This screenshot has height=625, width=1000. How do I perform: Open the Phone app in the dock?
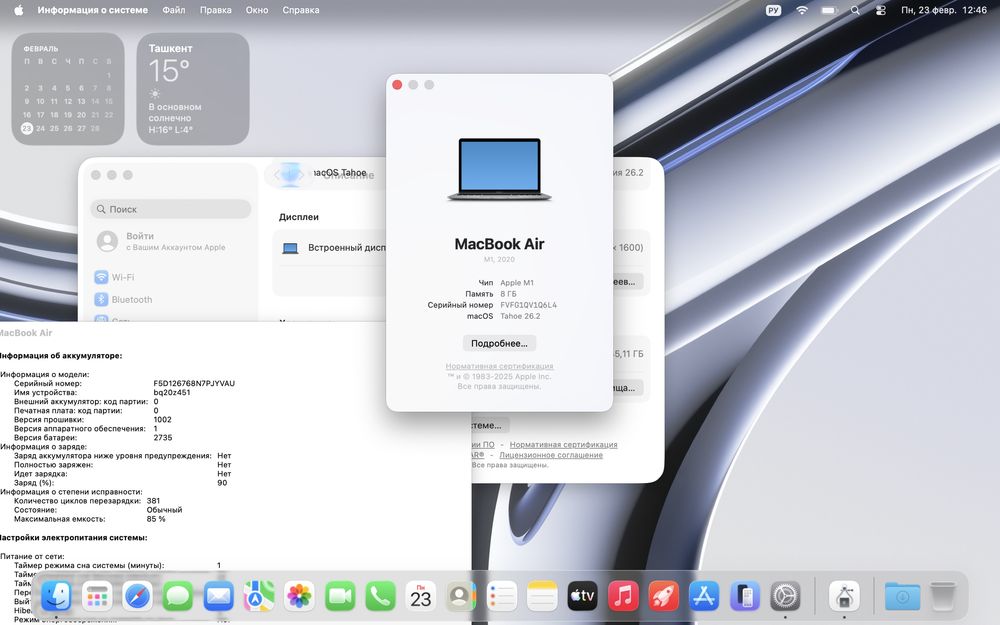coord(380,597)
